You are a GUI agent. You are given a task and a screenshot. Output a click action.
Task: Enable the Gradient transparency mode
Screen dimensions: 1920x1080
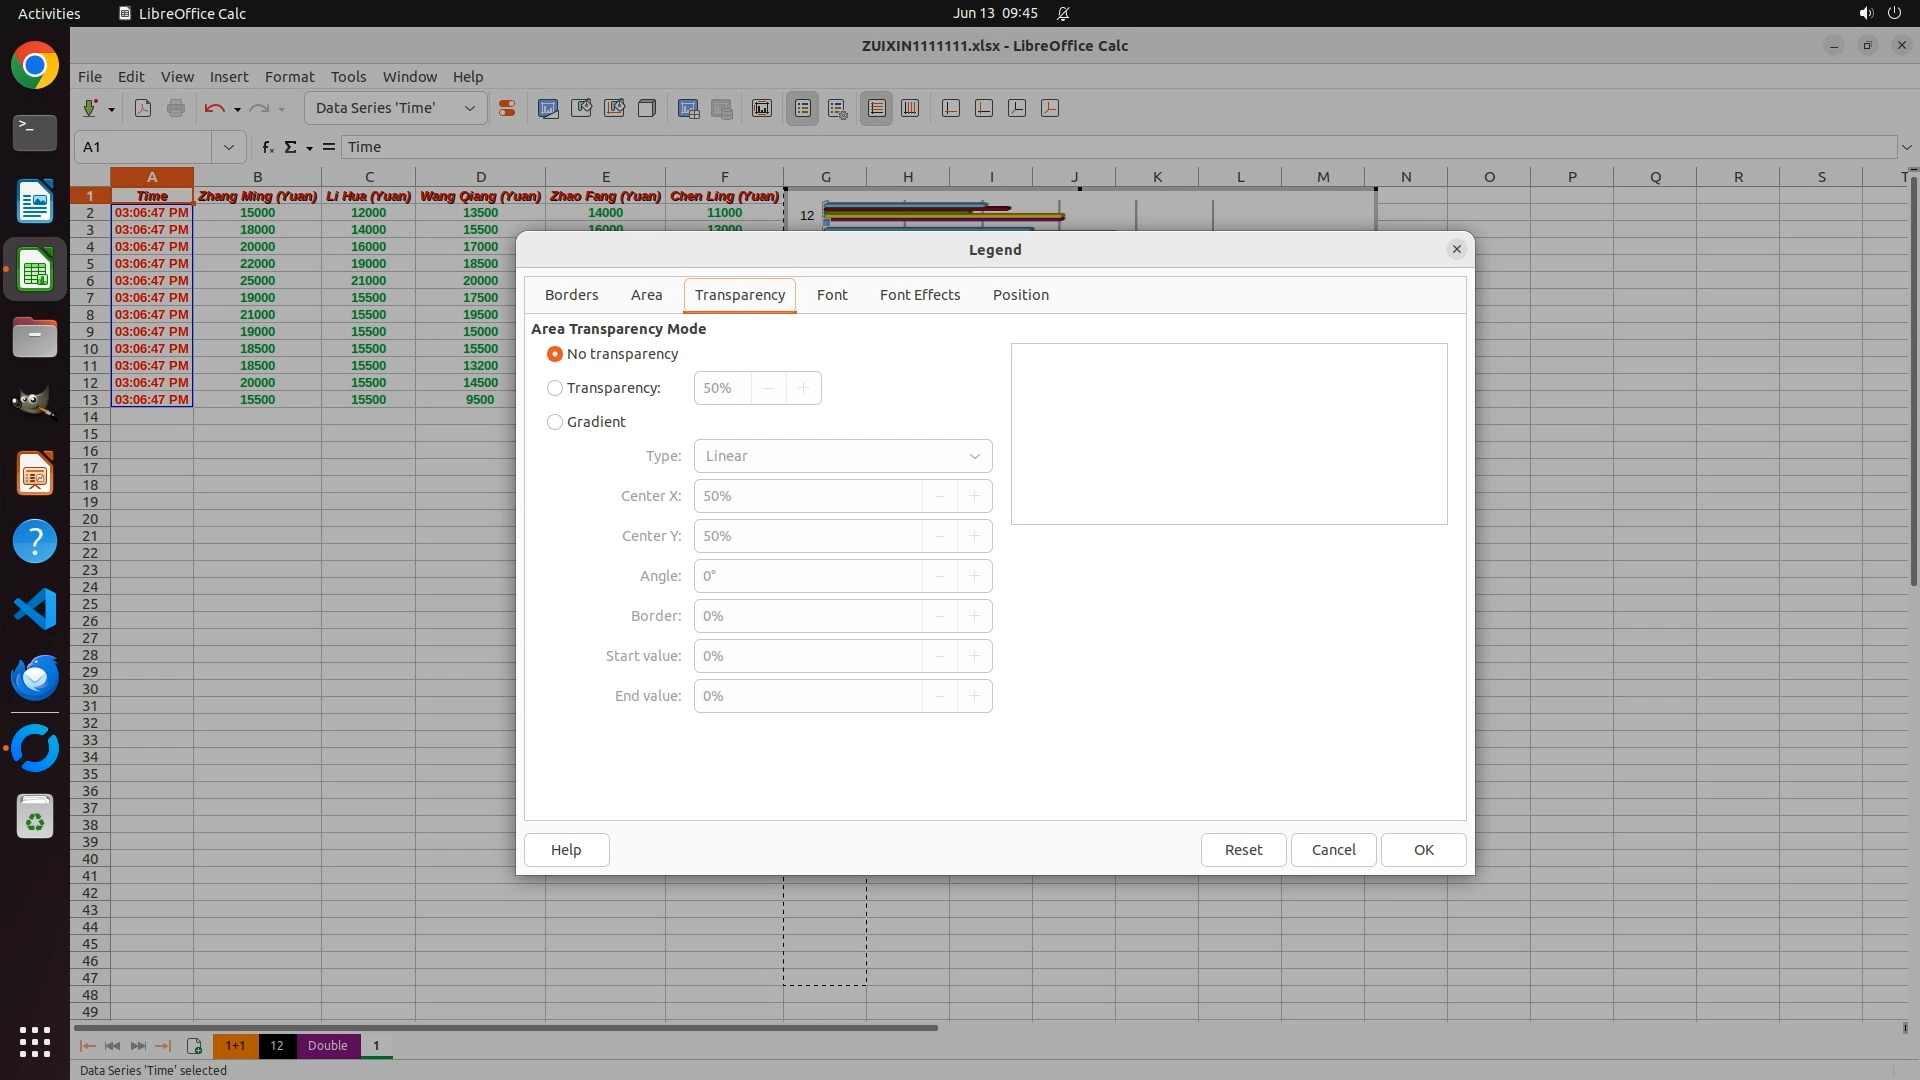click(x=555, y=422)
